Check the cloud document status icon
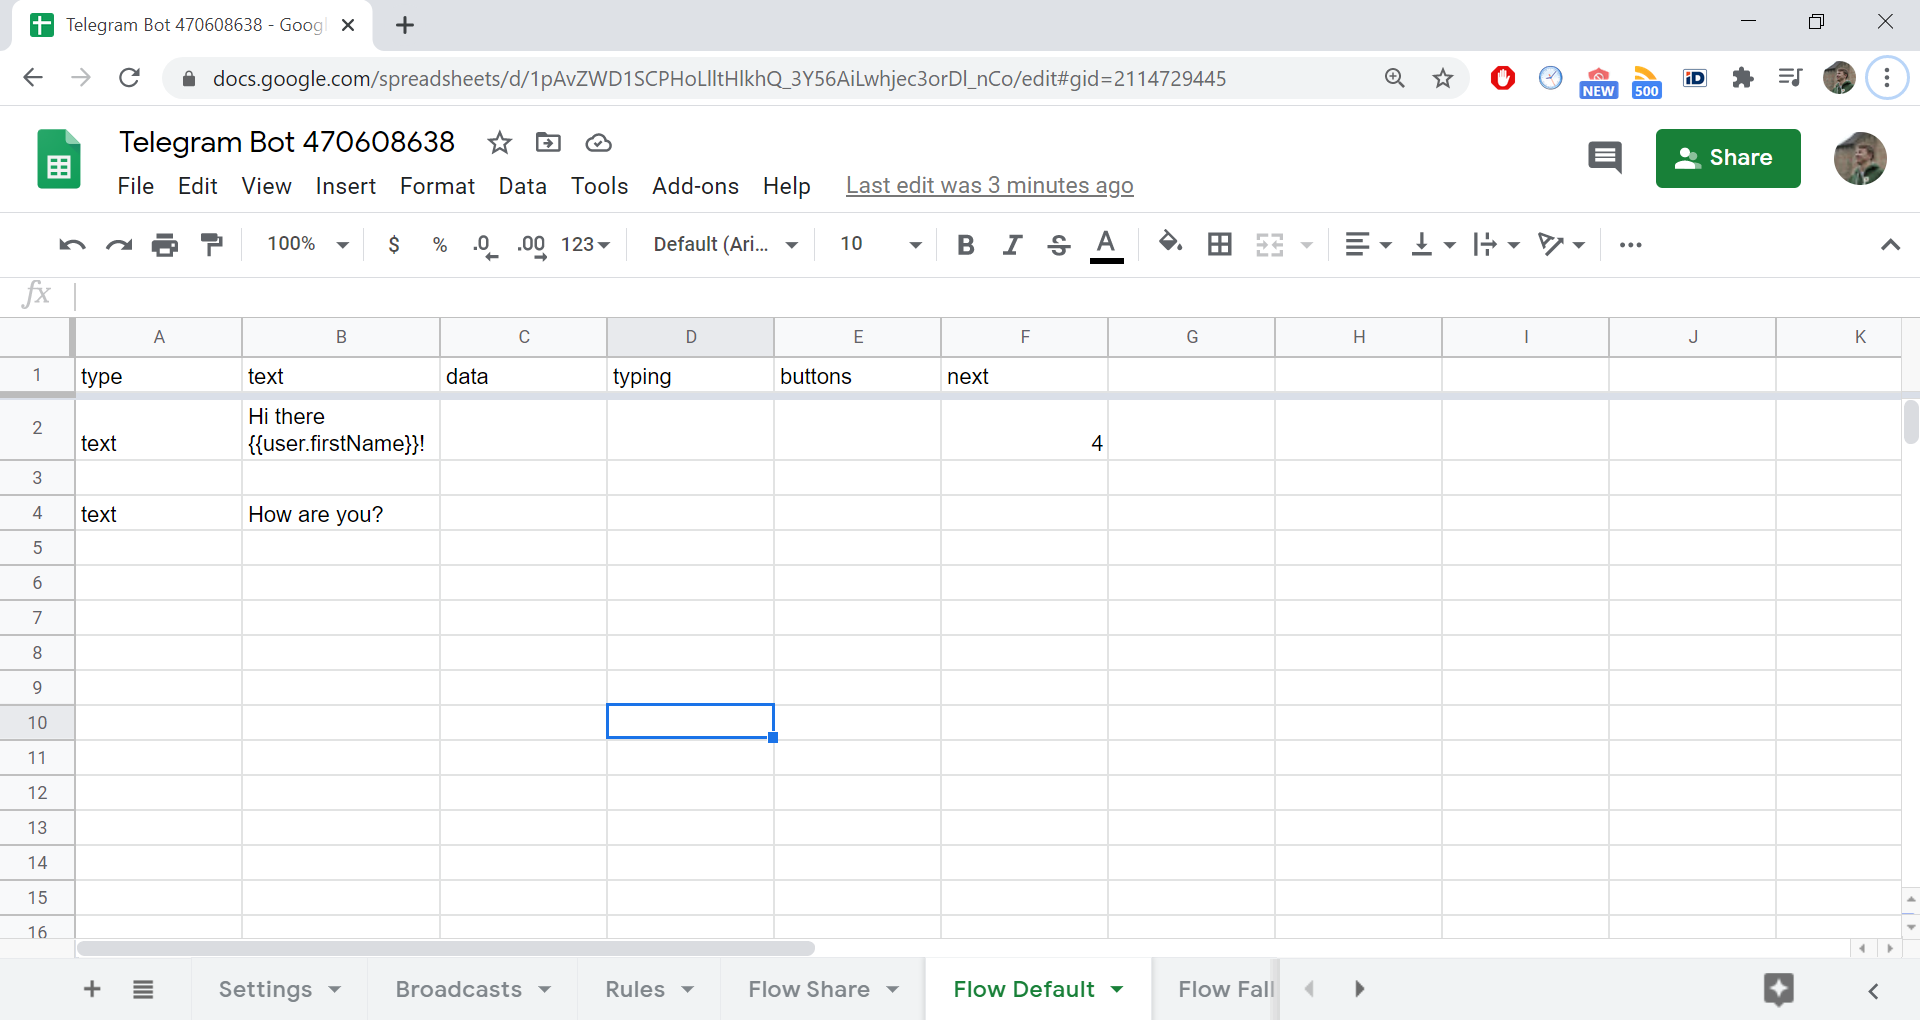The width and height of the screenshot is (1920, 1020). pos(598,143)
